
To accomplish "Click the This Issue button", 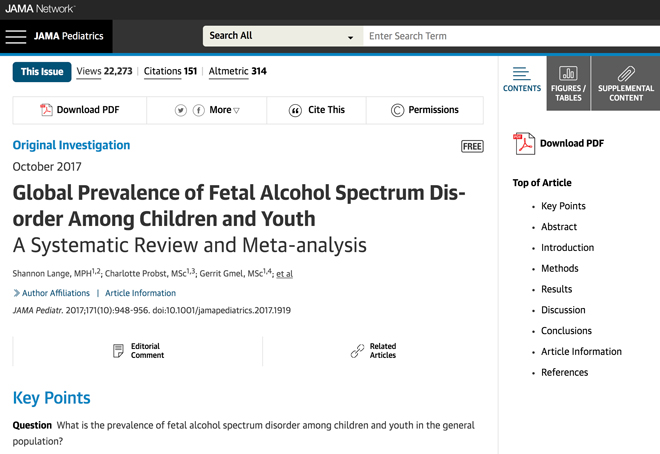I will [42, 72].
